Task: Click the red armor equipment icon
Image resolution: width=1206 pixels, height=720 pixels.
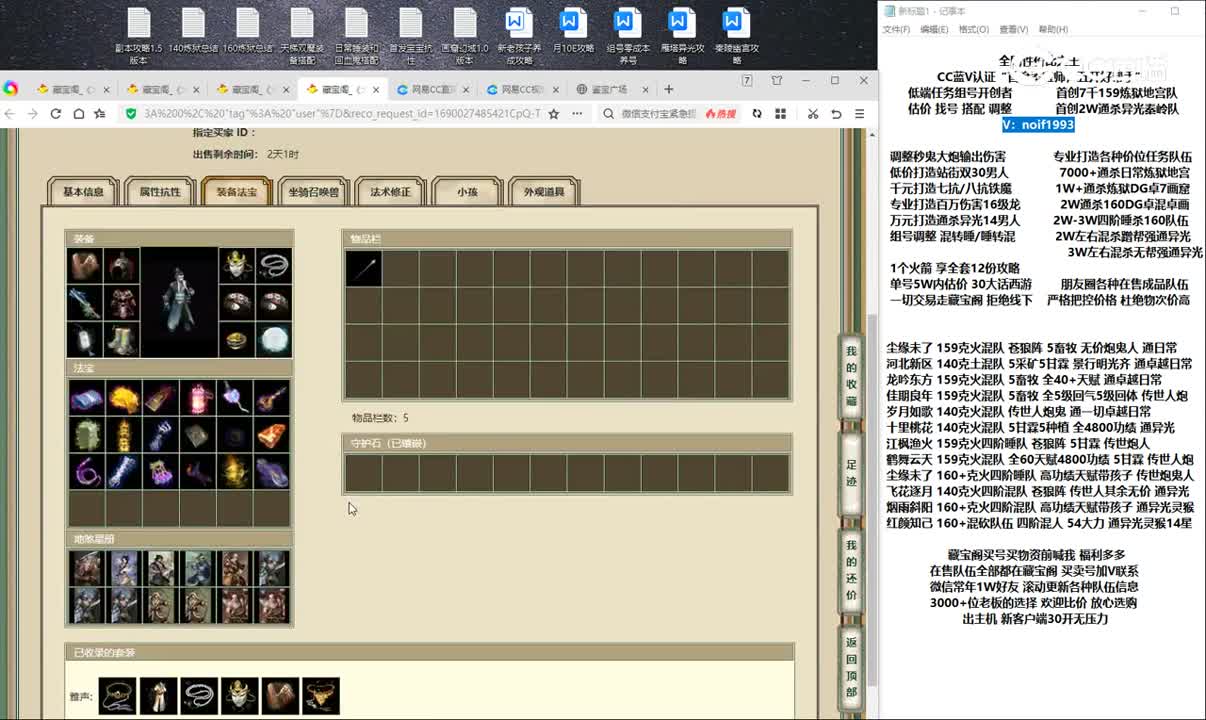Action: (122, 303)
